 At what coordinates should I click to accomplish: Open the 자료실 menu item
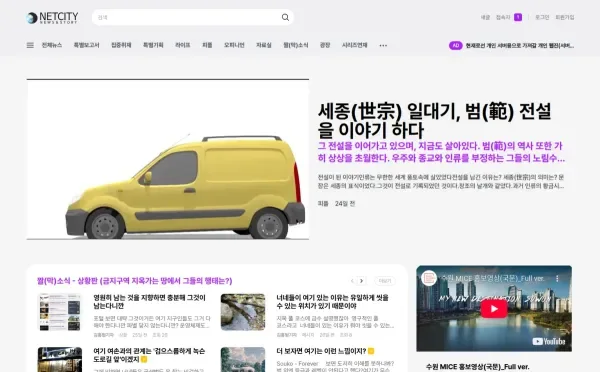click(264, 45)
